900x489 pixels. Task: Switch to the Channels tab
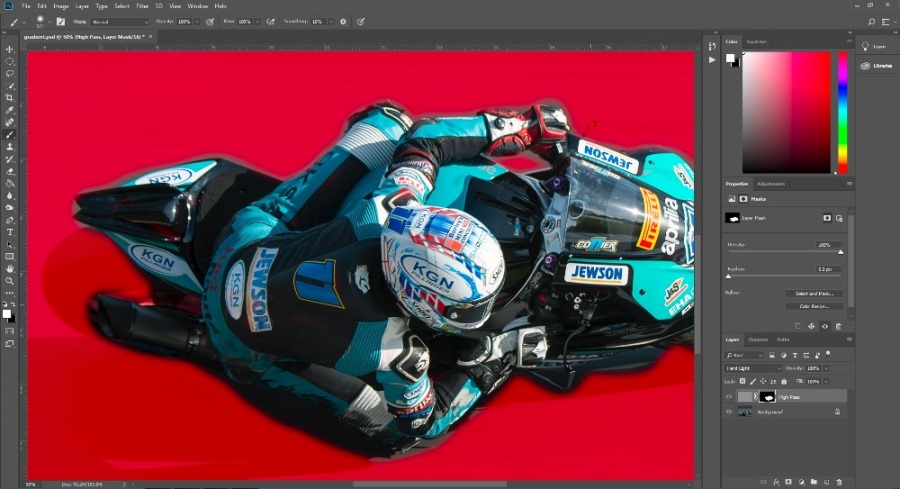(x=758, y=340)
